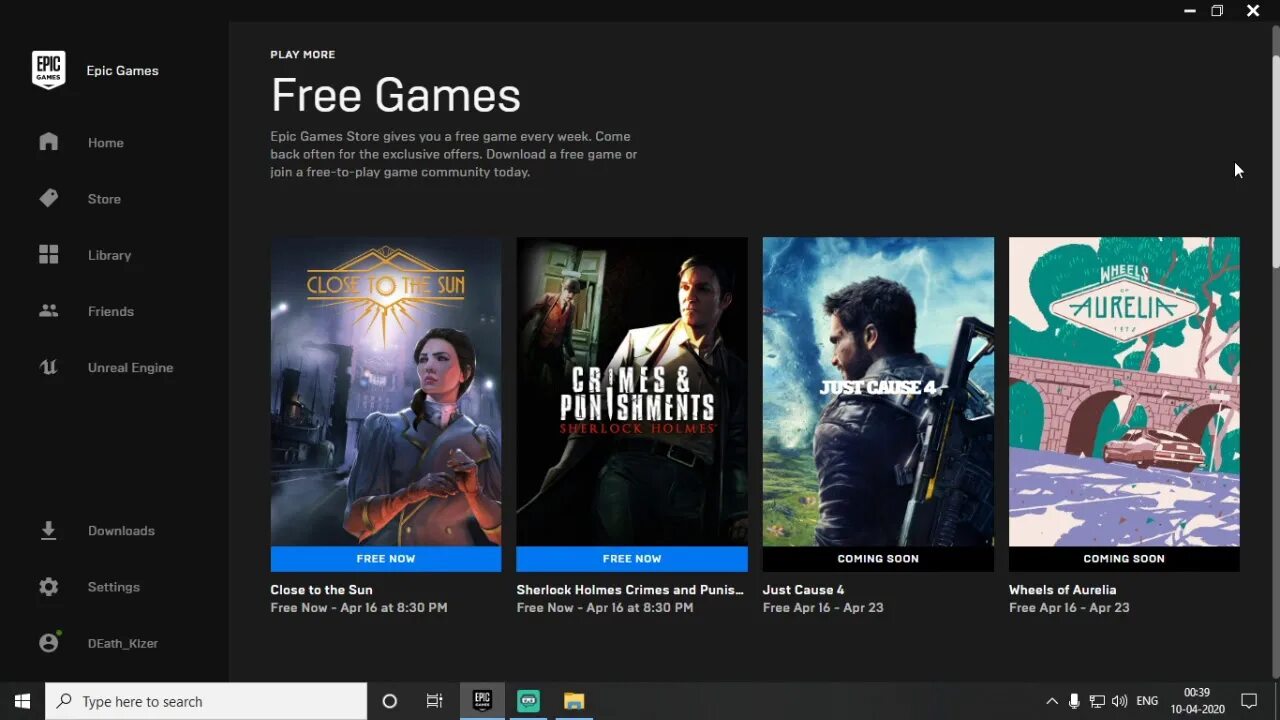Click the Settings gear icon
This screenshot has width=1280, height=720.
click(48, 587)
